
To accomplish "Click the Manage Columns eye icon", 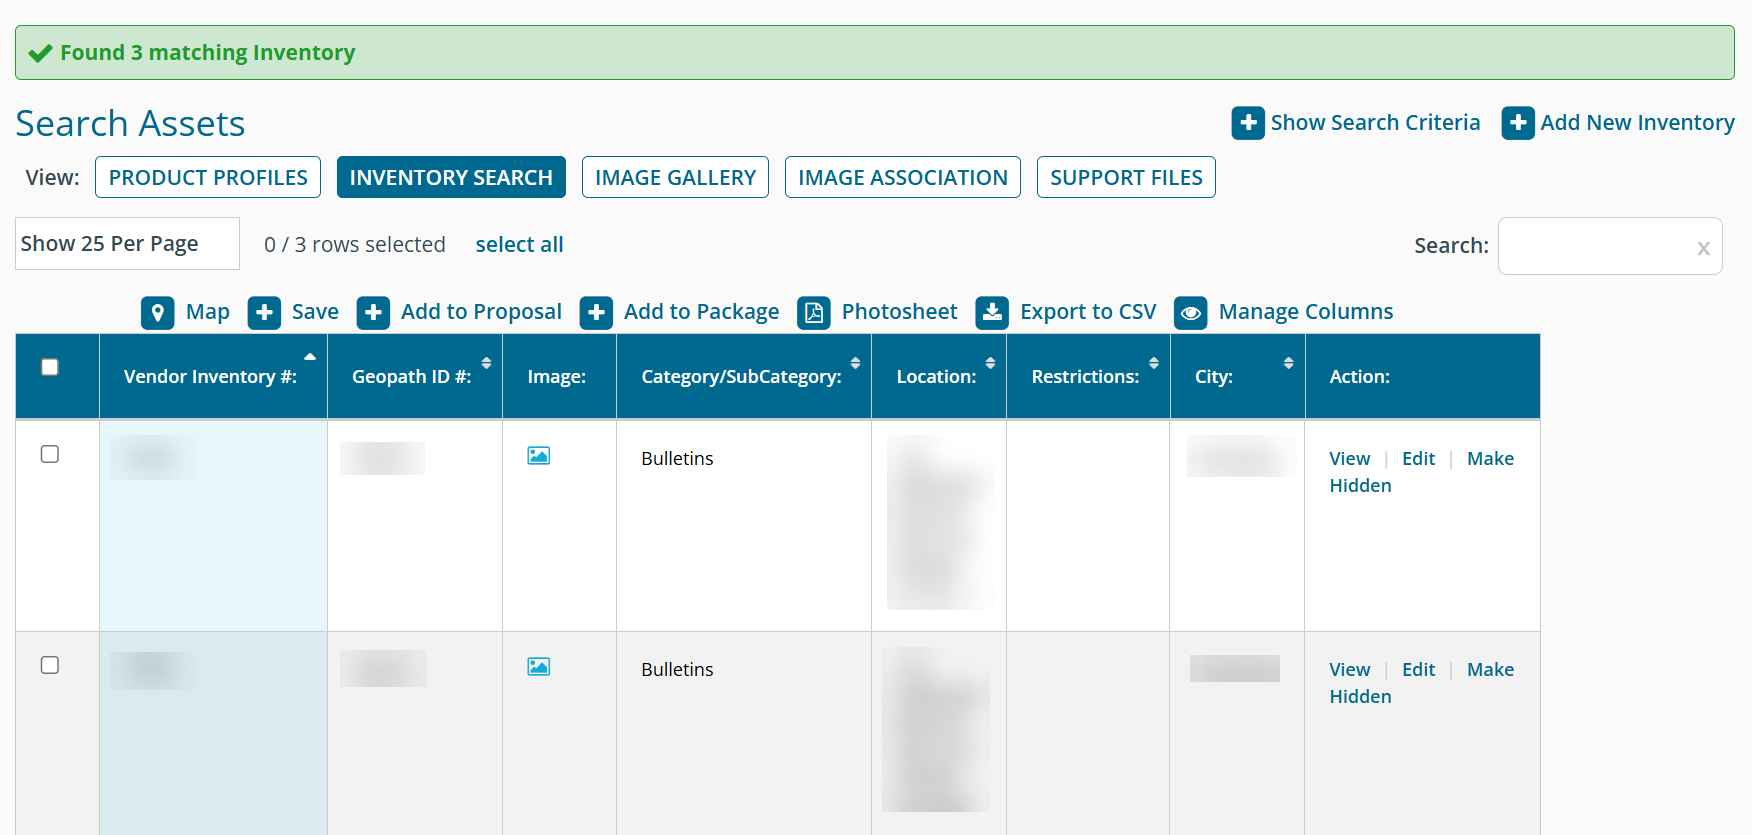I will (1191, 313).
